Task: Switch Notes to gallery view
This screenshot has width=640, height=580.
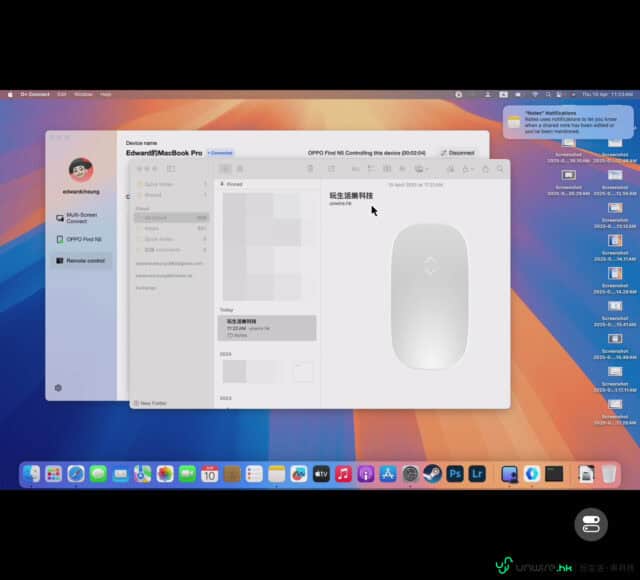Action: coord(240,169)
